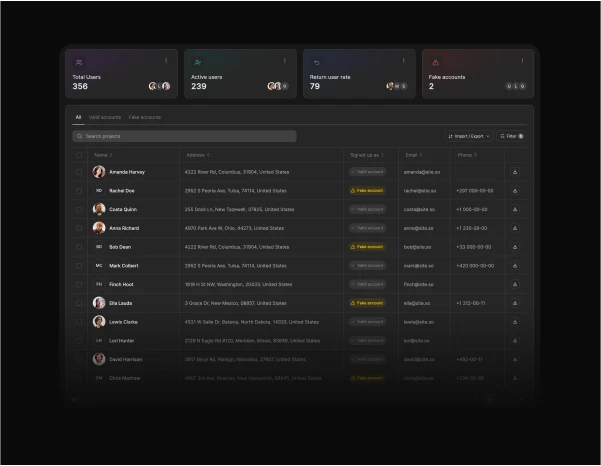Click the Active users card icon

198,62
